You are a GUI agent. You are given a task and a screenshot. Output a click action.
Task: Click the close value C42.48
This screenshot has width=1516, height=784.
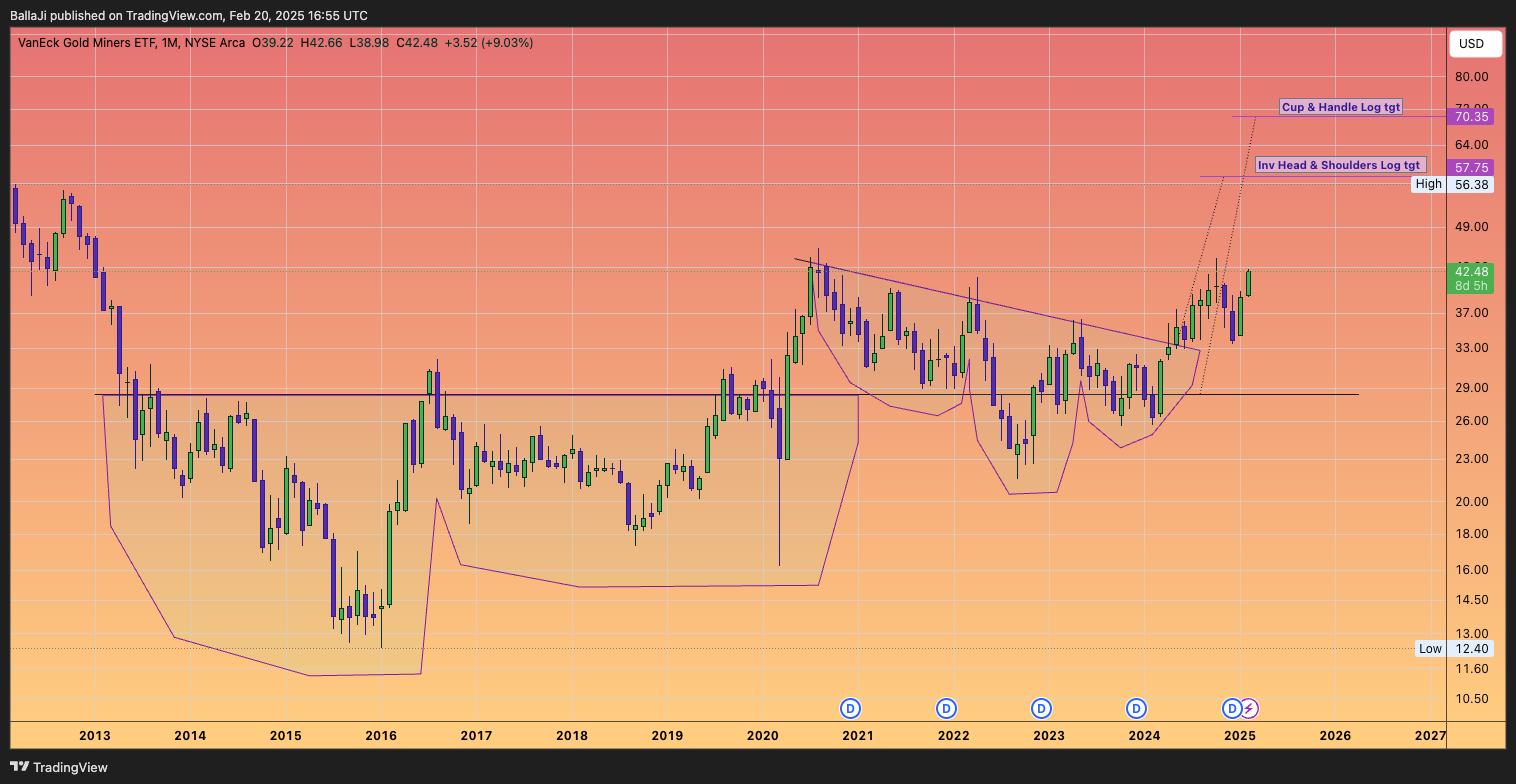417,43
